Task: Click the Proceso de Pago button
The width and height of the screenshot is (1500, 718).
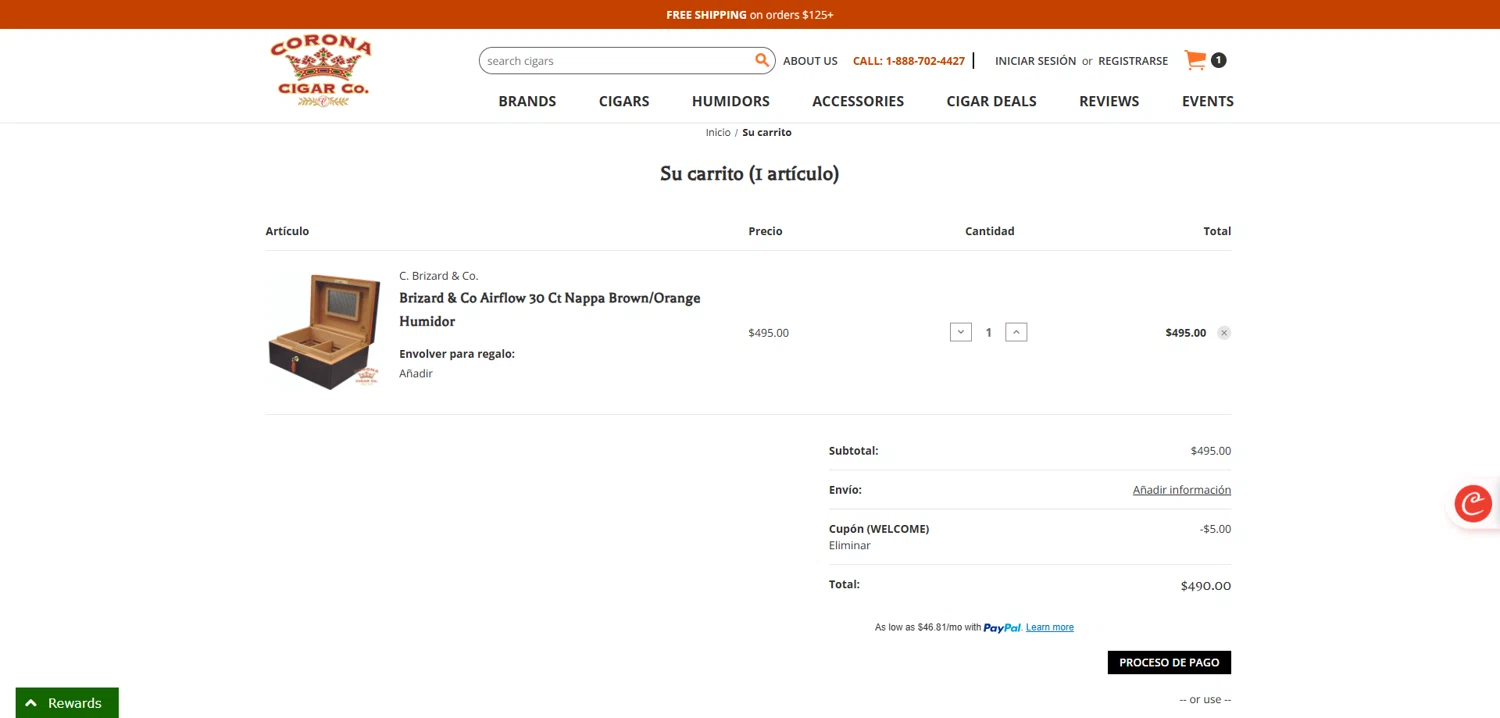Action: click(1169, 662)
